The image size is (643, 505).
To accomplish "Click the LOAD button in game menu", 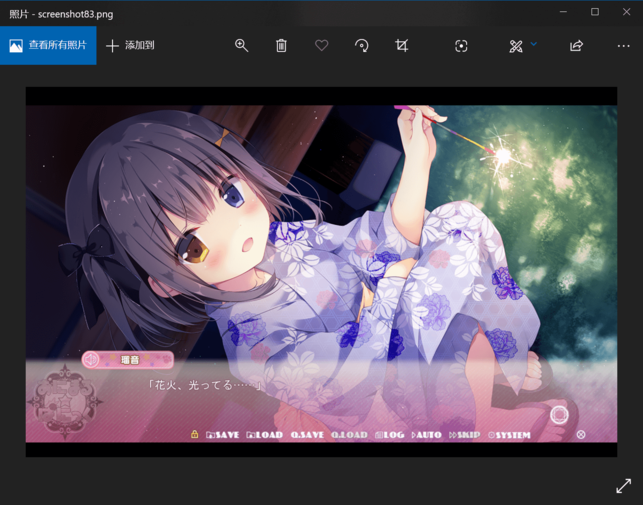I will pos(265,435).
